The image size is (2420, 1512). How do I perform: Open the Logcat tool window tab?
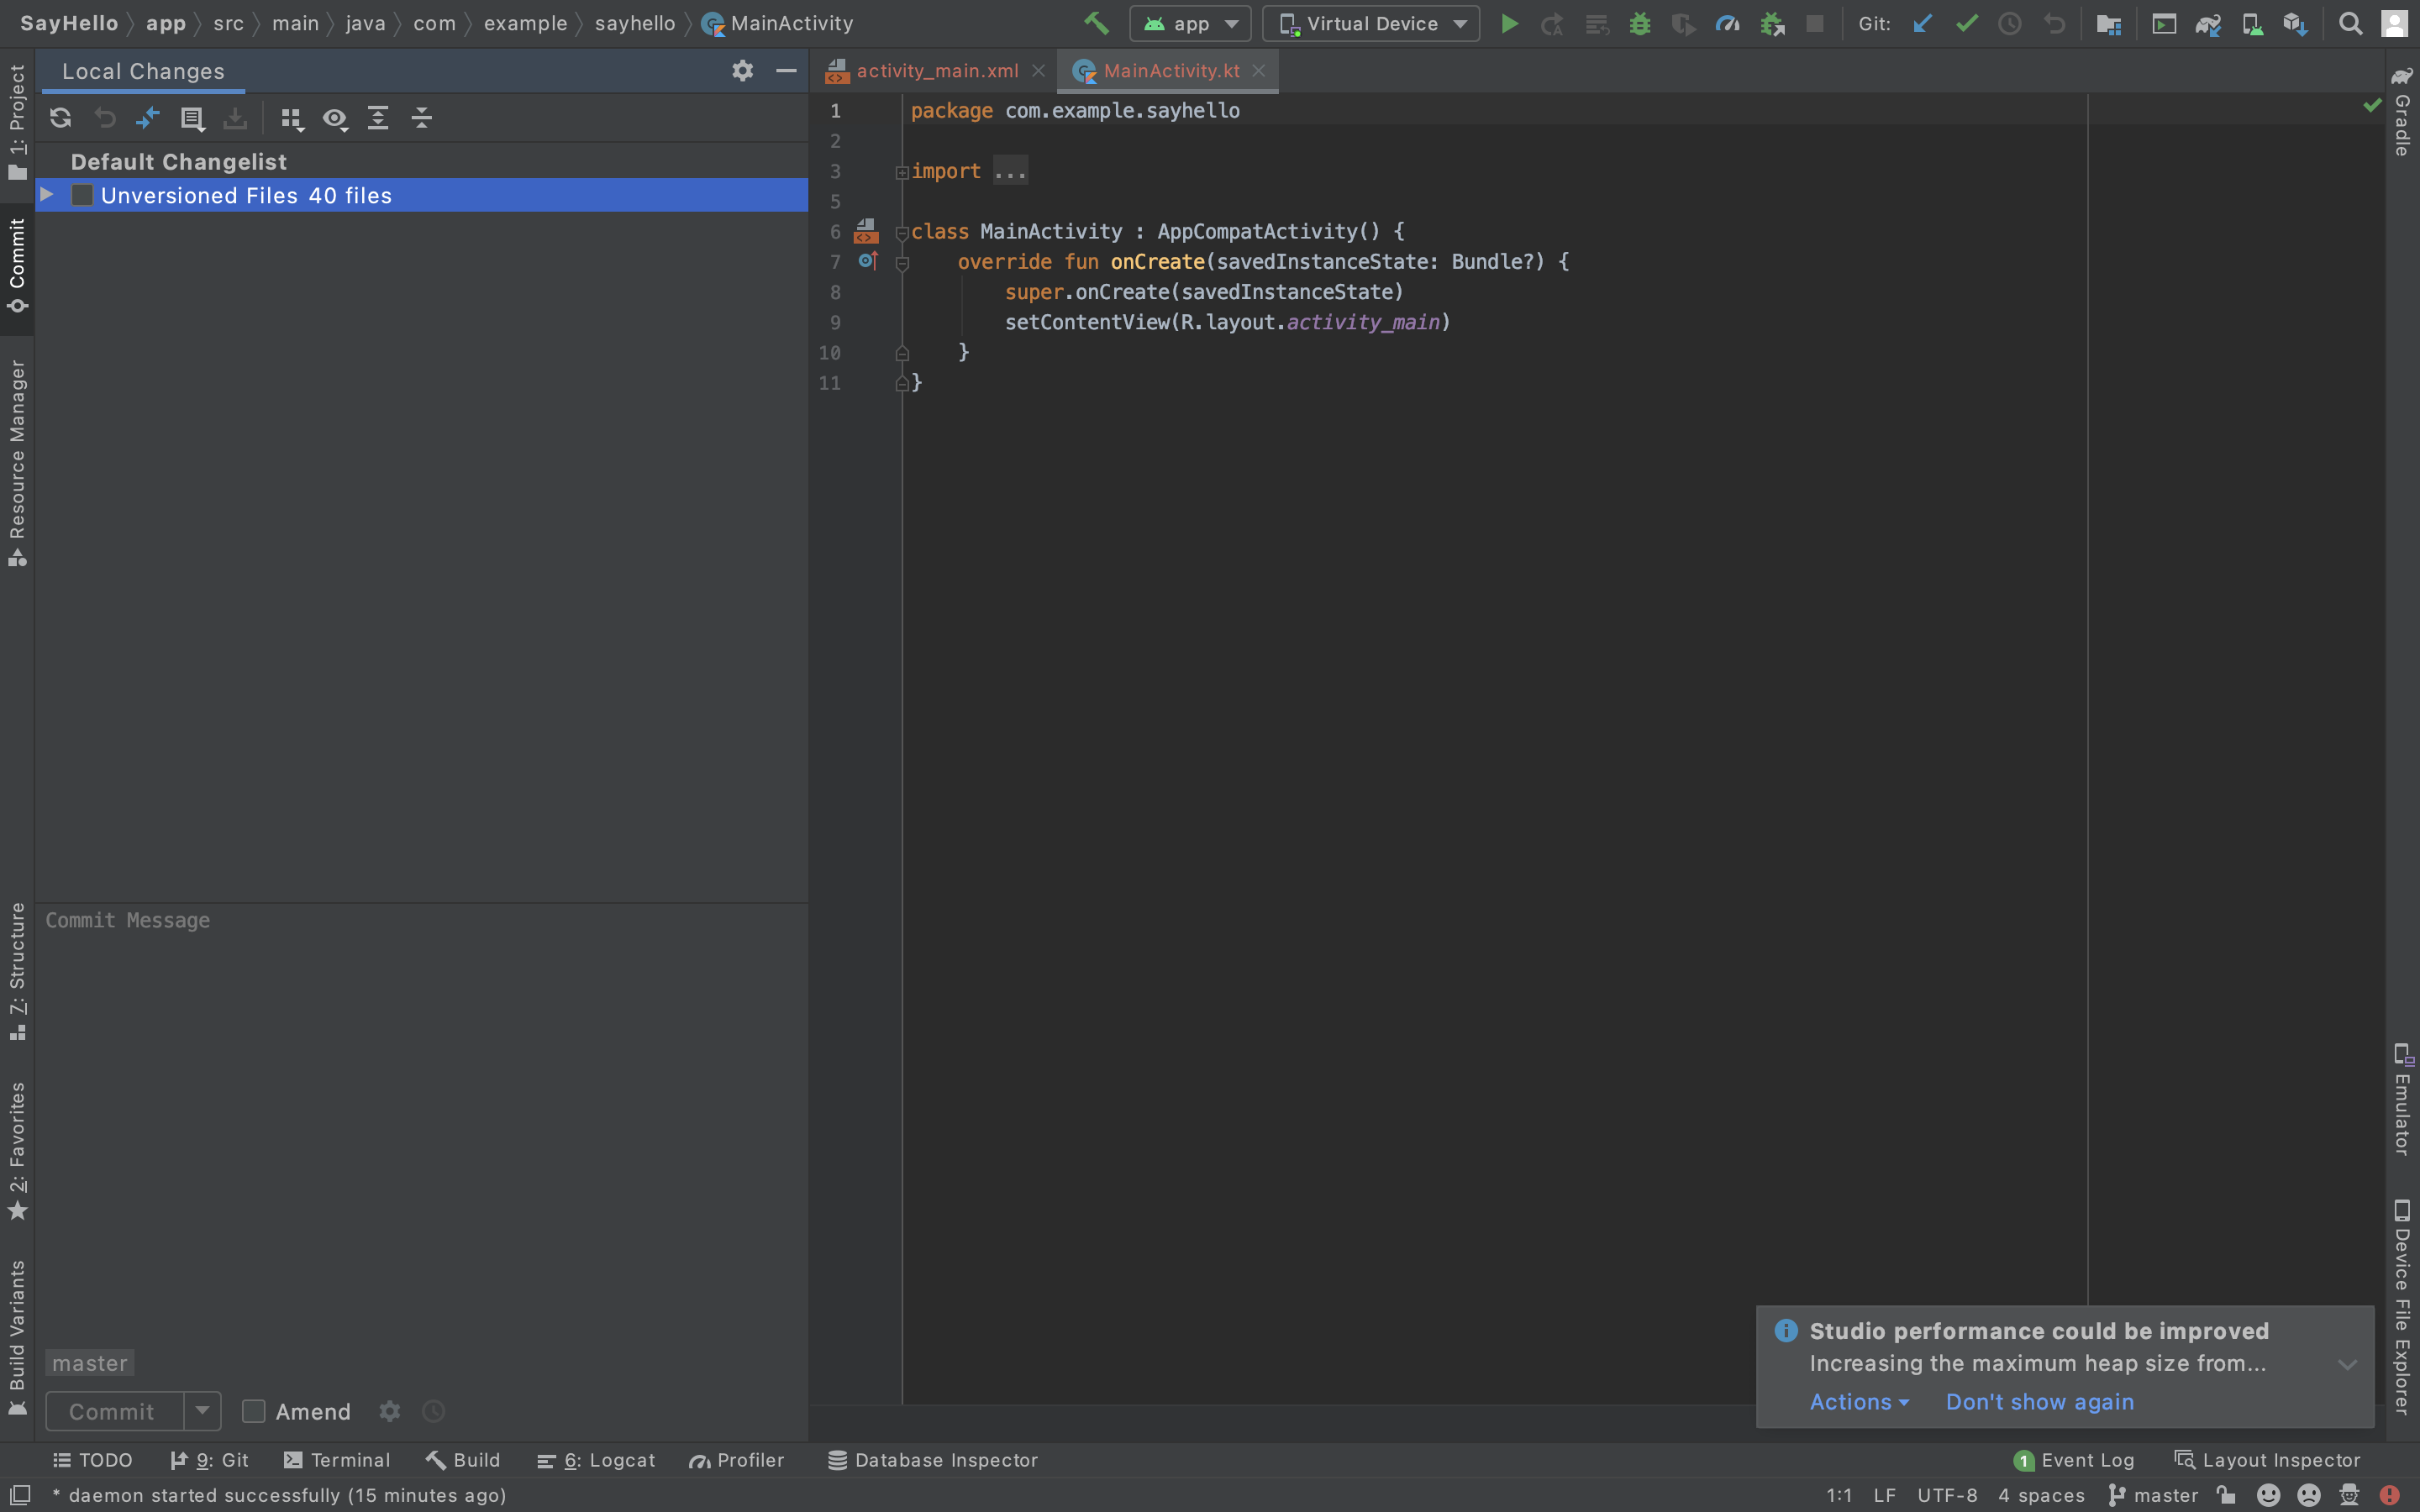tap(596, 1460)
